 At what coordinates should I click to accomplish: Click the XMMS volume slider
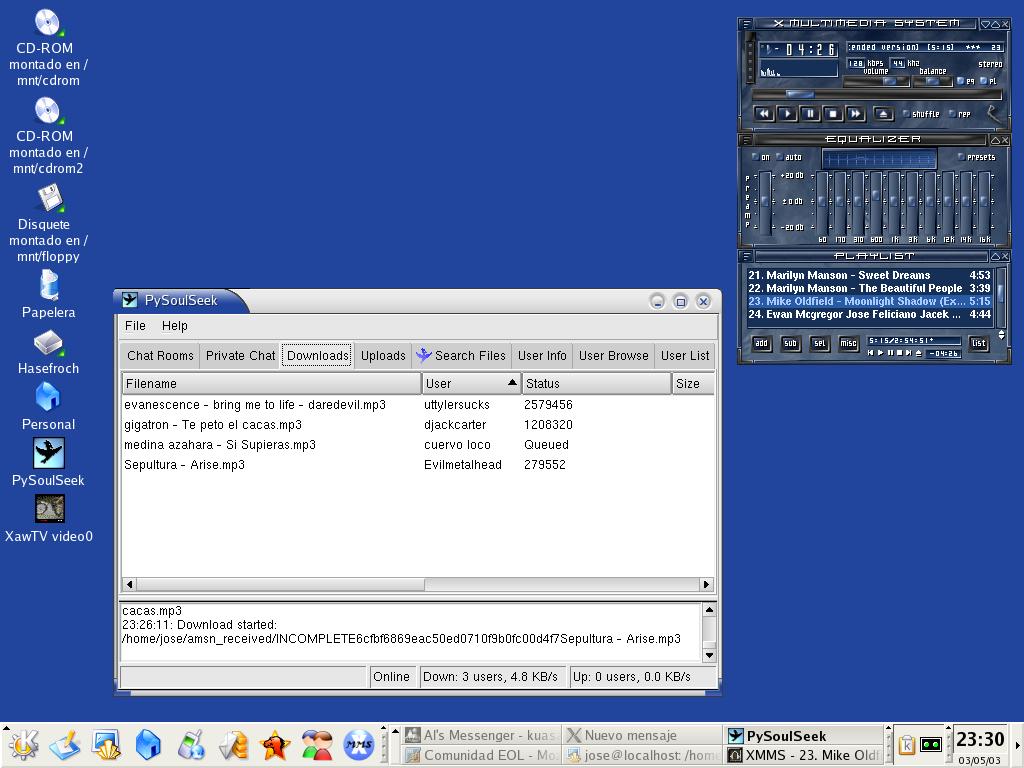point(876,81)
